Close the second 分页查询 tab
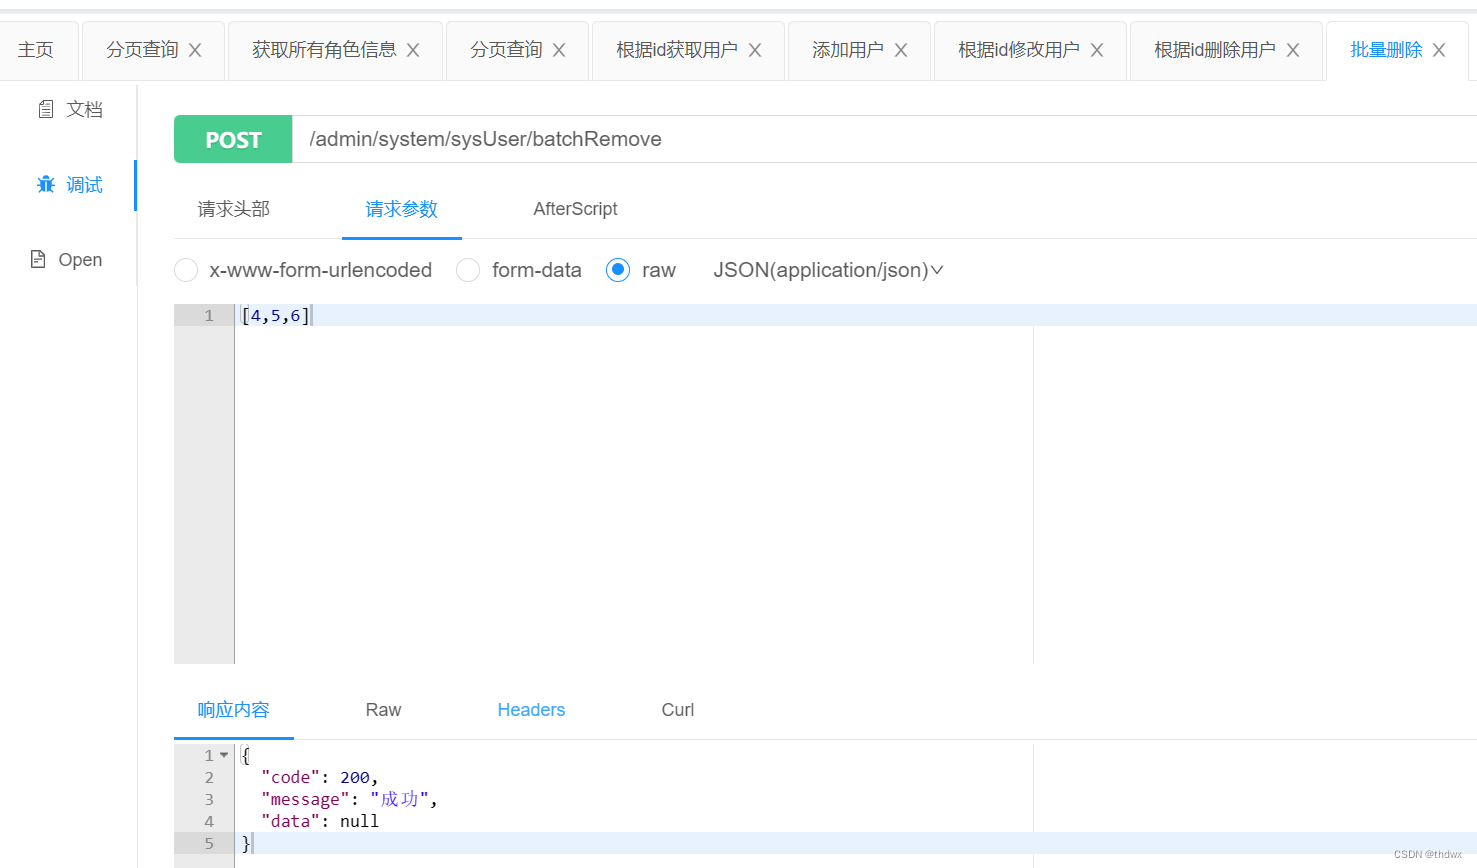 tap(559, 50)
